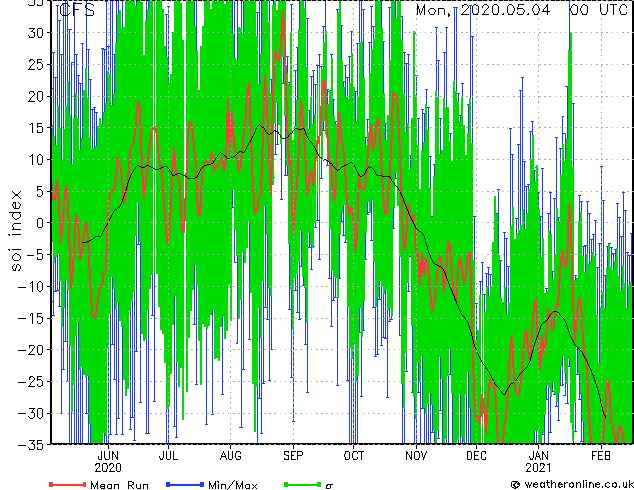The width and height of the screenshot is (634, 490).
Task: Click the y-axis value 25
Action: pyautogui.click(x=37, y=64)
